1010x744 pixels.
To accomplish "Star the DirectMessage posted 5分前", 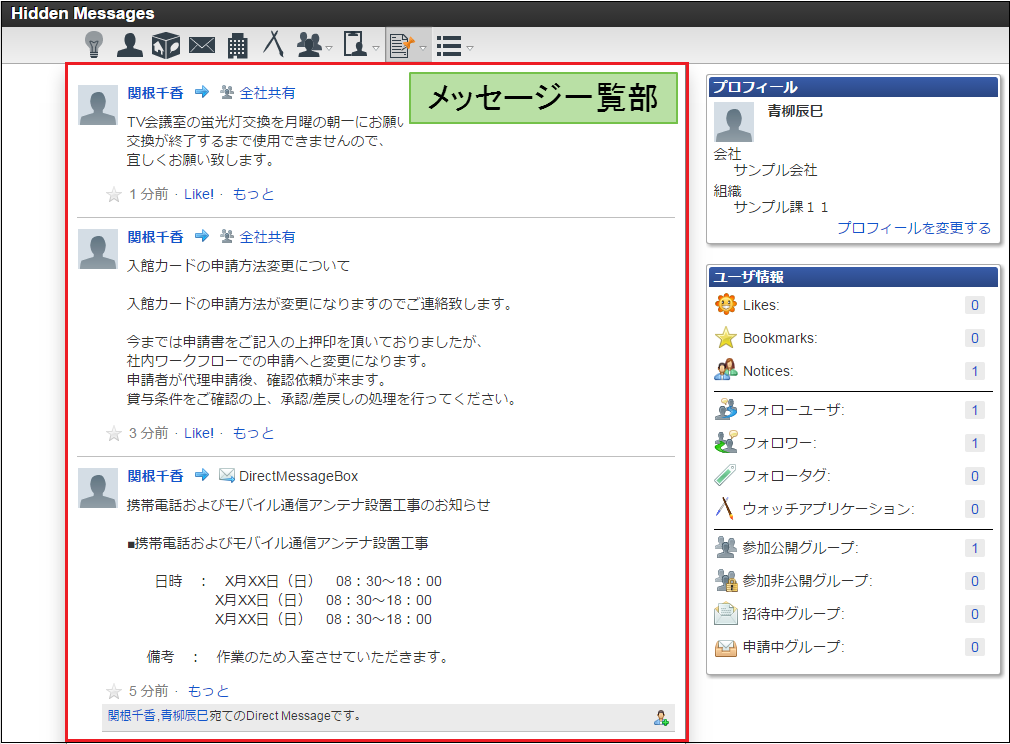I will 113,692.
